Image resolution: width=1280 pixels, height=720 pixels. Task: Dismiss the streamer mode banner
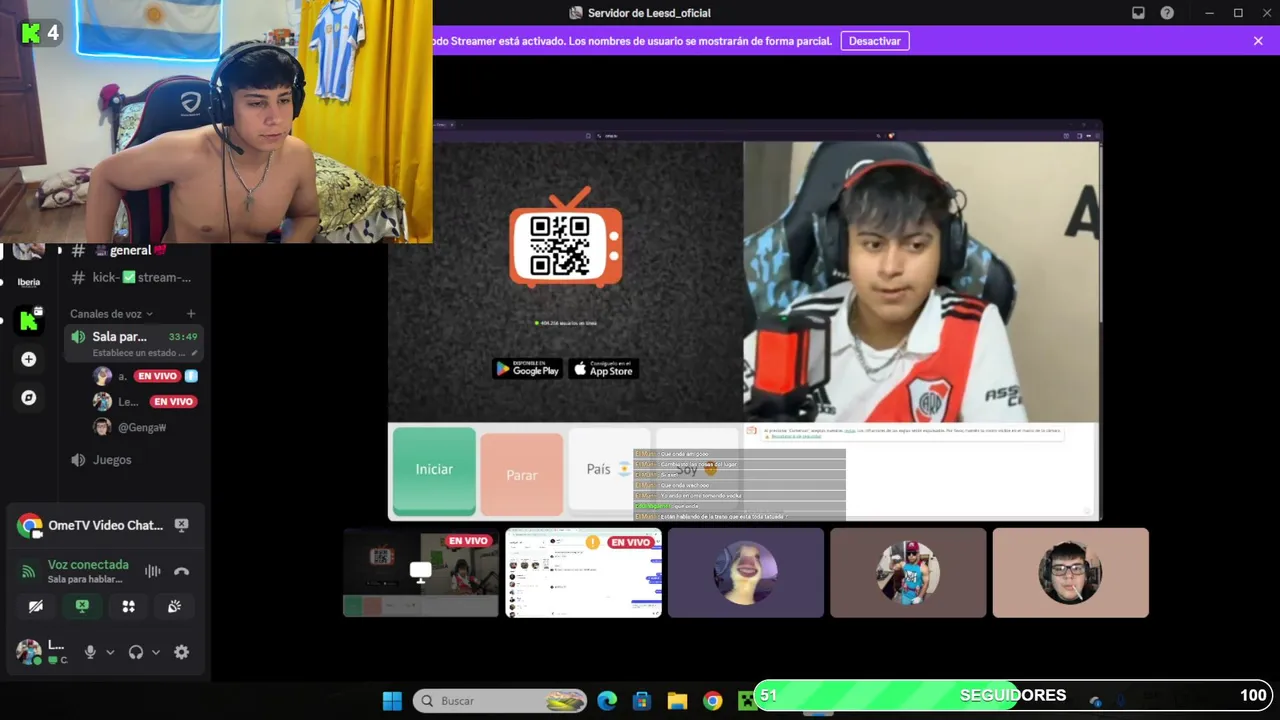[1258, 41]
